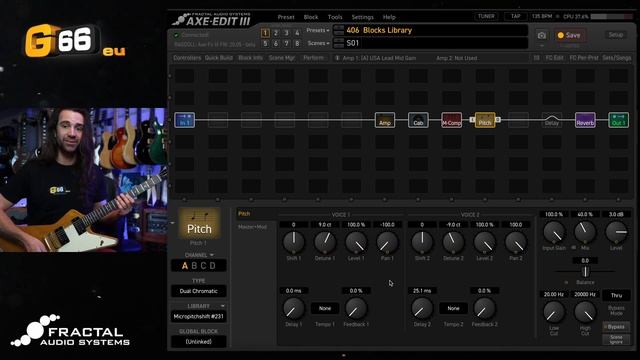The width and height of the screenshot is (640, 360).
Task: Open the Block menu
Action: pyautogui.click(x=311, y=17)
